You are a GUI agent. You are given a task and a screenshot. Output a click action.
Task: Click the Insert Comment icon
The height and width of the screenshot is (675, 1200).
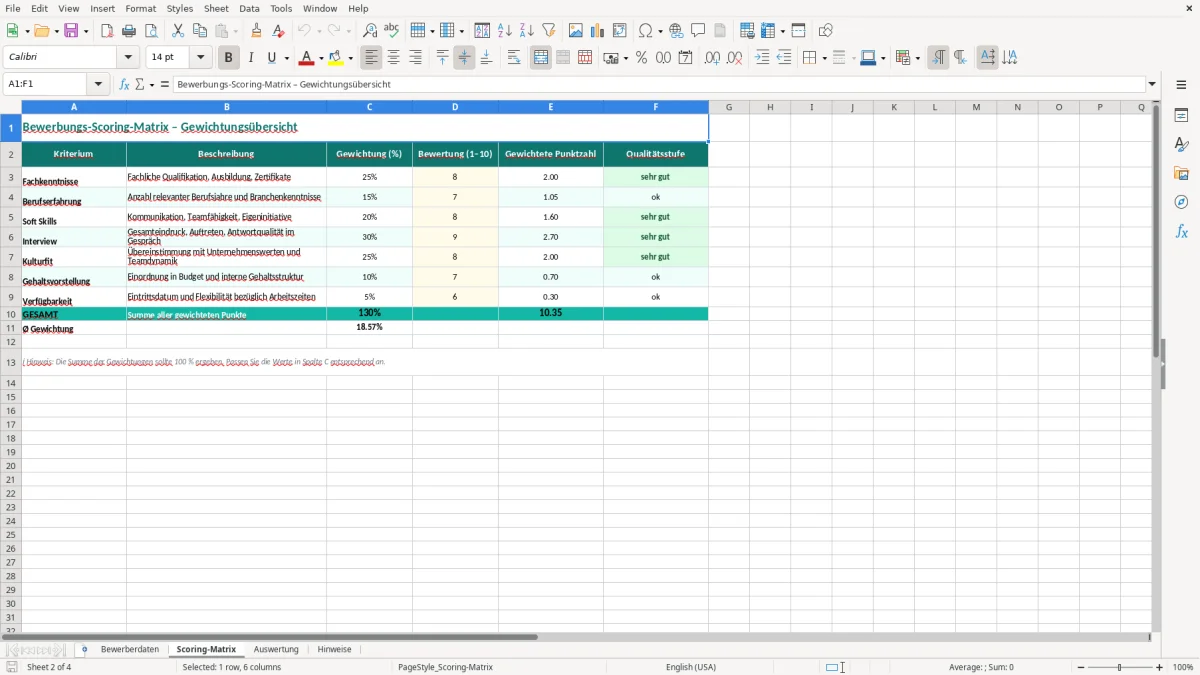pyautogui.click(x=698, y=31)
